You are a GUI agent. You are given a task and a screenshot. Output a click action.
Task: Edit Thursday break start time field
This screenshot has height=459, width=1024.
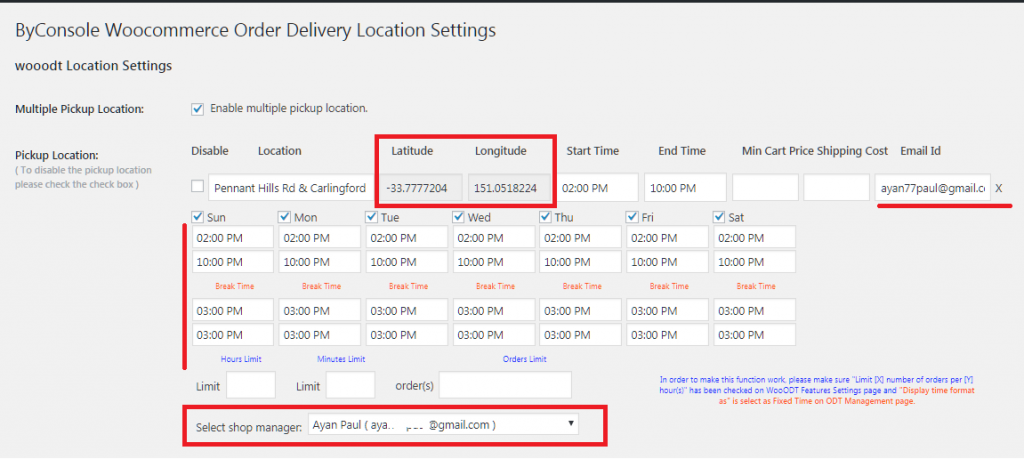pos(581,310)
